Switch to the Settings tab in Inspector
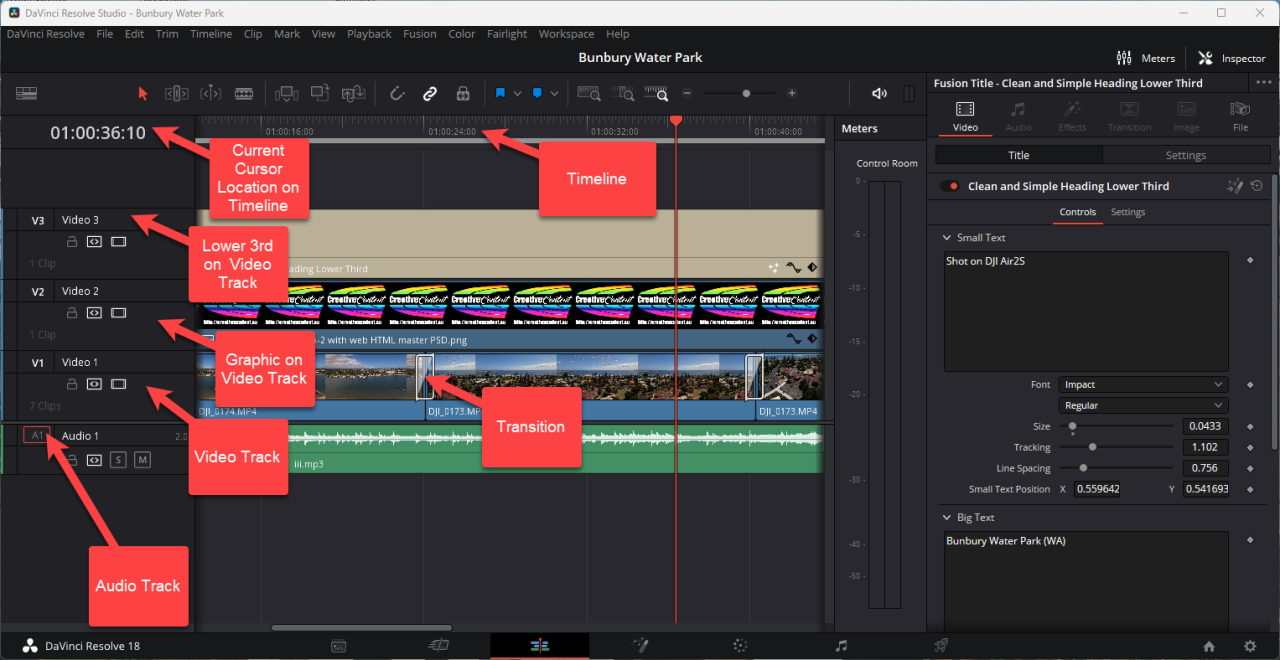 [1186, 155]
